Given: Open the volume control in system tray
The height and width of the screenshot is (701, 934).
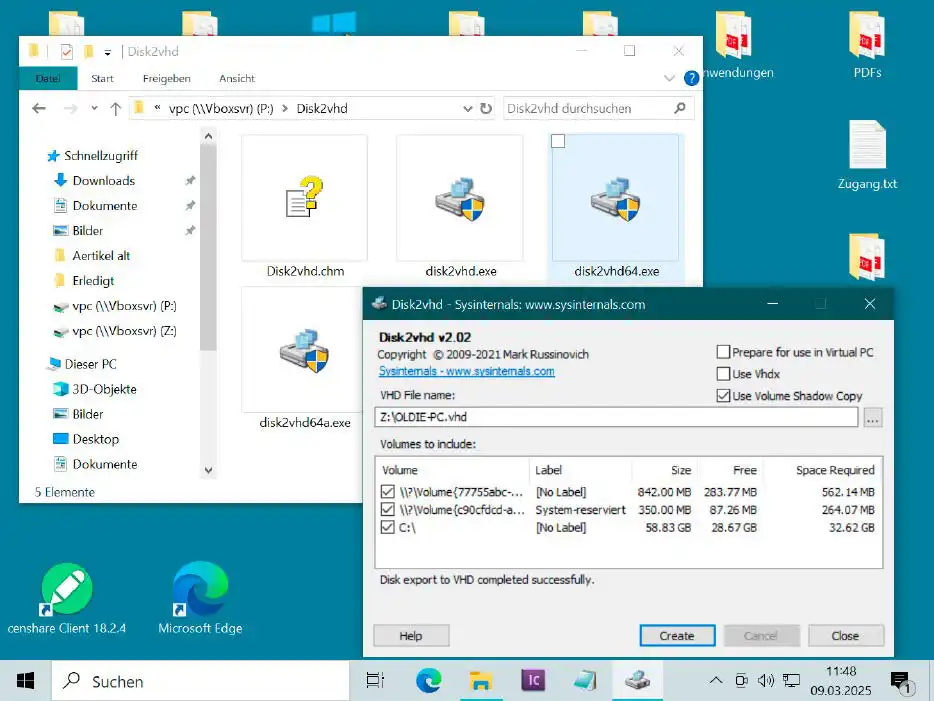Looking at the screenshot, I should (766, 680).
